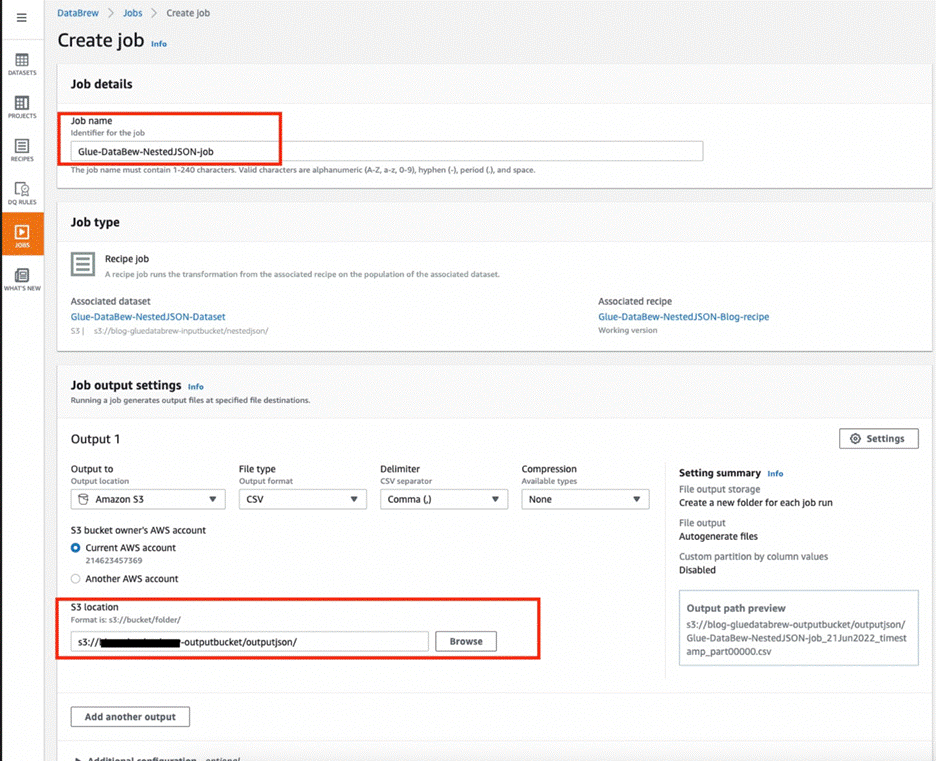Click the Create job breadcrumb text
This screenshot has height=761, width=936.
[188, 13]
